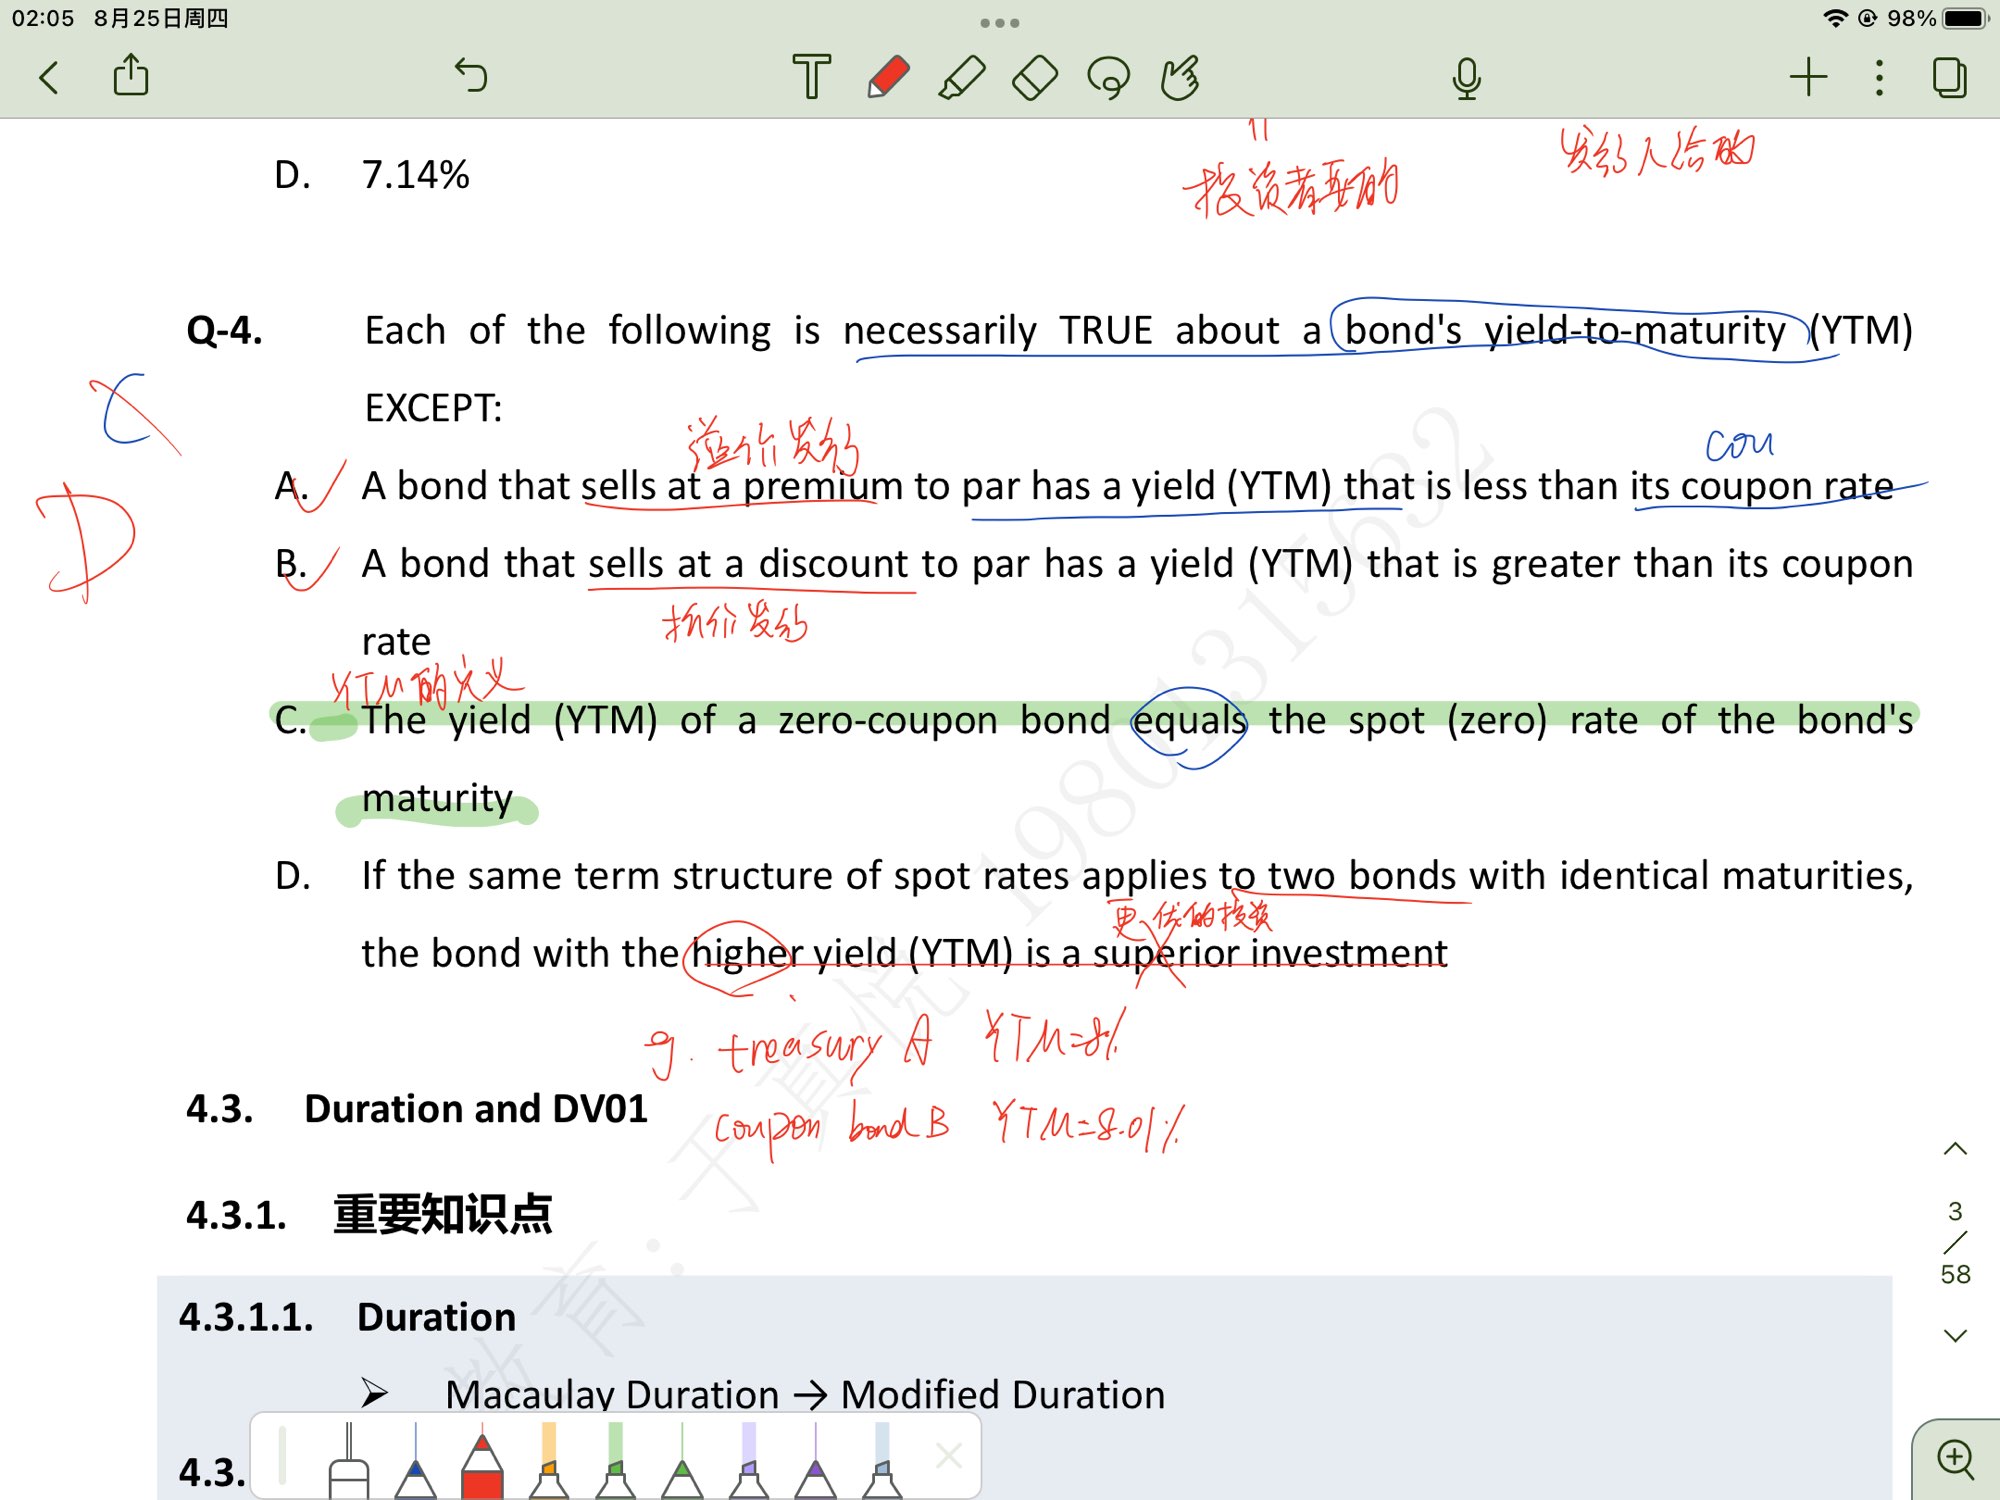The height and width of the screenshot is (1500, 2000).
Task: Open the three-dot more options menu
Action: click(1879, 77)
